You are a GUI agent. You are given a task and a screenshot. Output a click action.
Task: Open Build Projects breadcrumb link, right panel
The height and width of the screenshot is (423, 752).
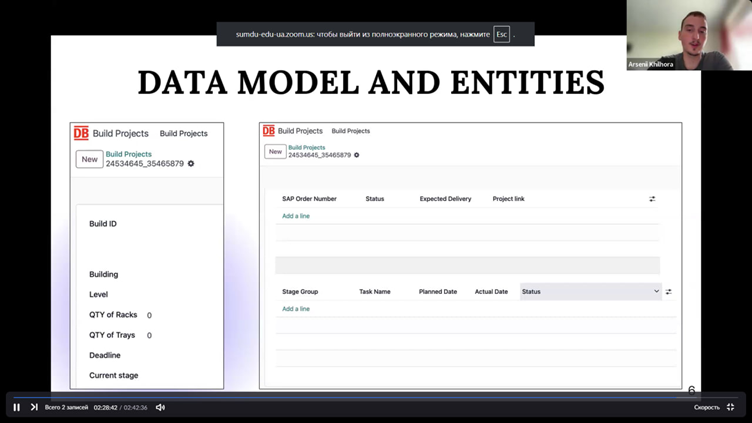click(x=306, y=147)
